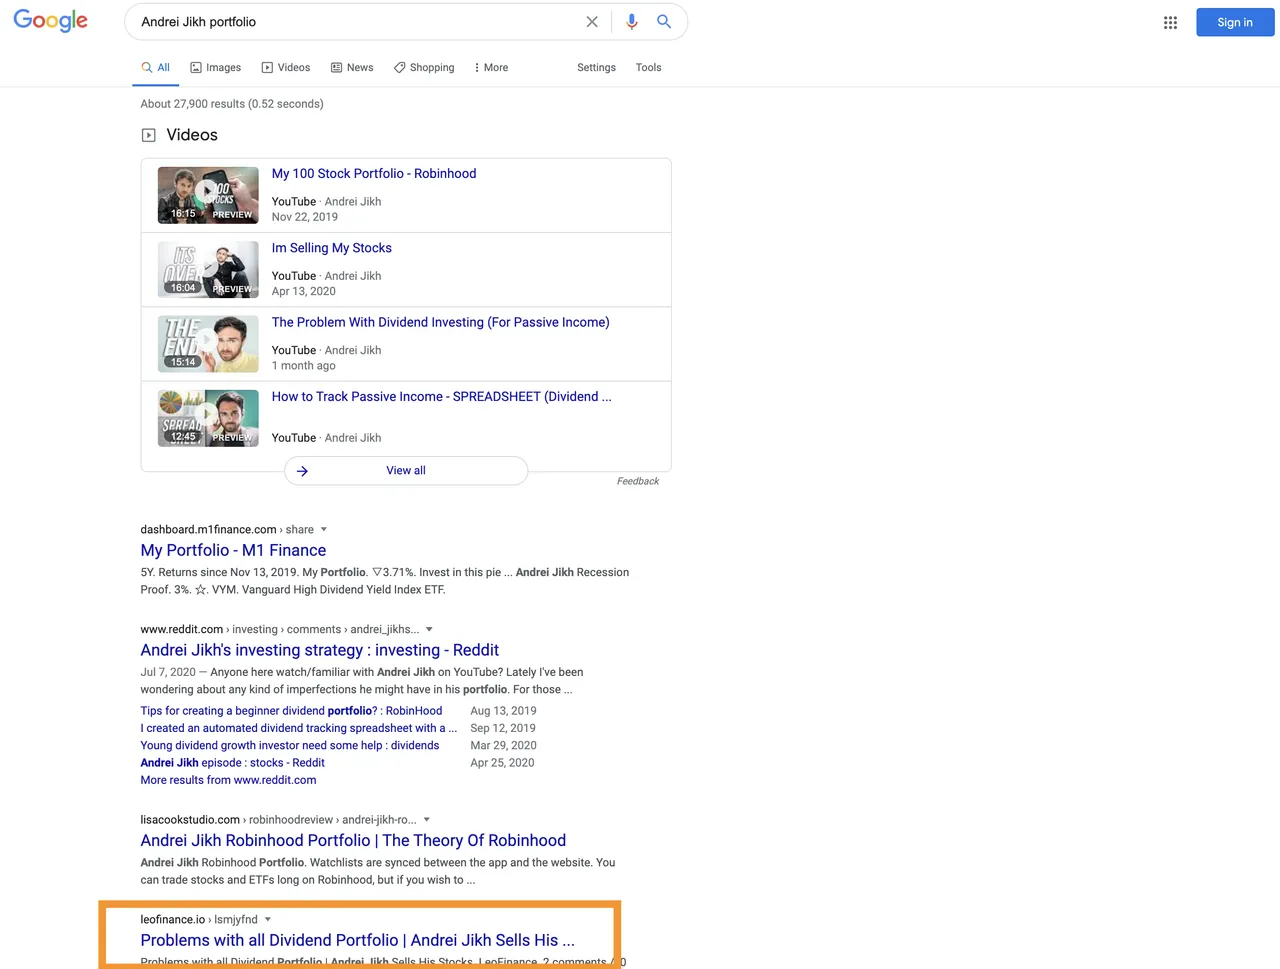Click the About 27,900 results count text

pos(232,104)
